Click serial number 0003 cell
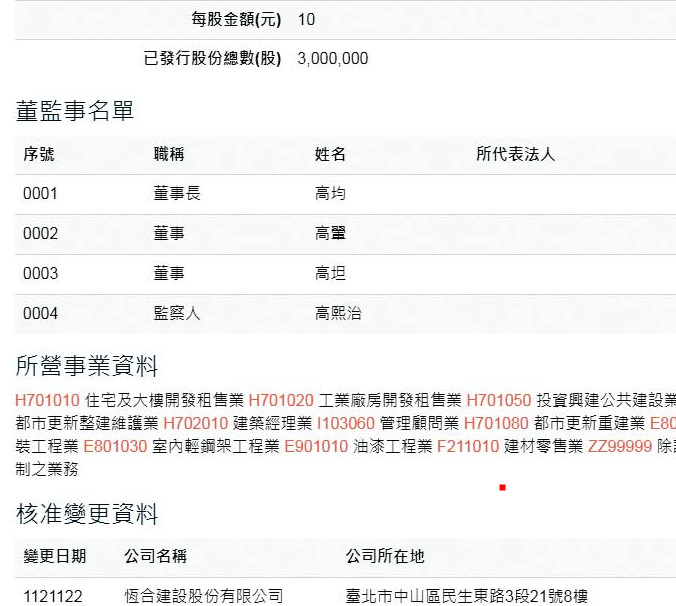Image resolution: width=676 pixels, height=606 pixels. [x=40, y=273]
